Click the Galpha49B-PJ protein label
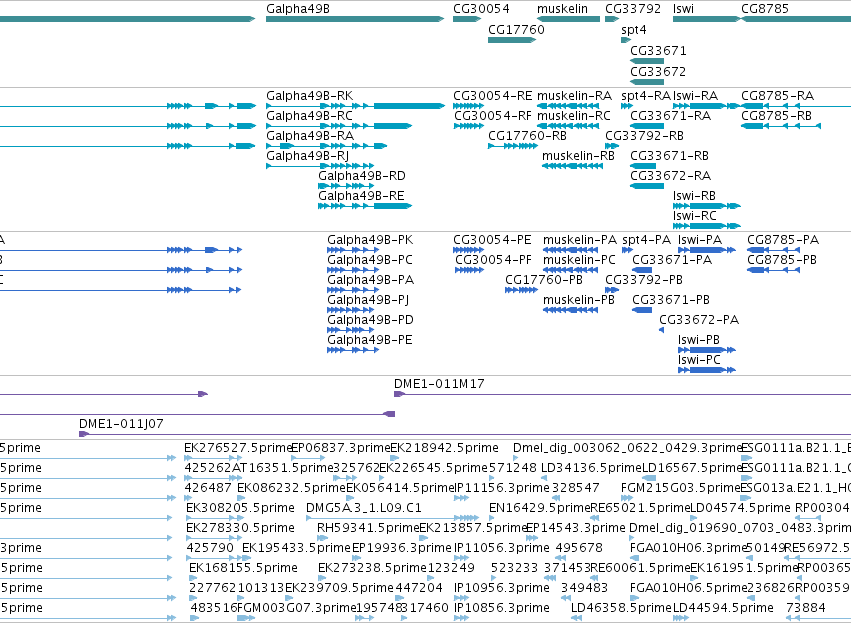This screenshot has width=851, height=623. click(x=368, y=301)
